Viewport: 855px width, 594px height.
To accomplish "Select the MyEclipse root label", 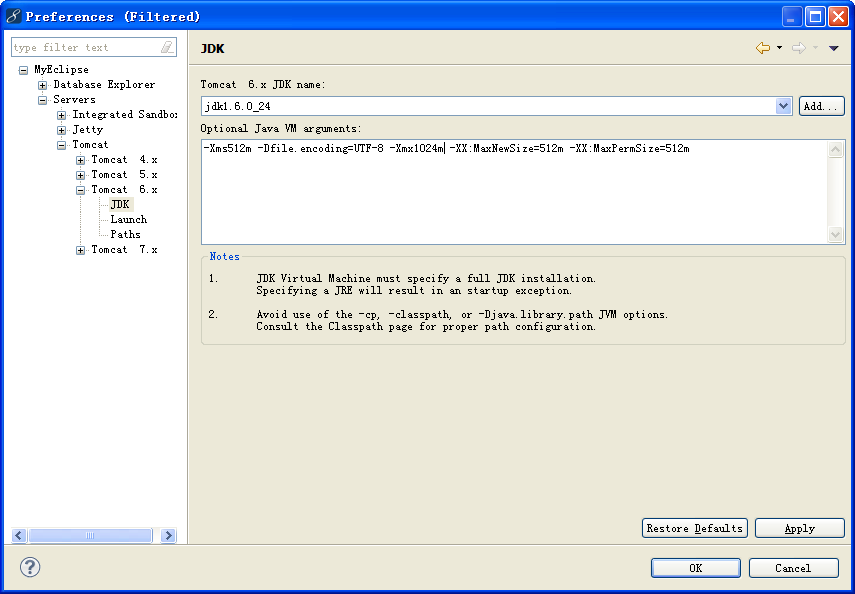I will click(x=61, y=69).
